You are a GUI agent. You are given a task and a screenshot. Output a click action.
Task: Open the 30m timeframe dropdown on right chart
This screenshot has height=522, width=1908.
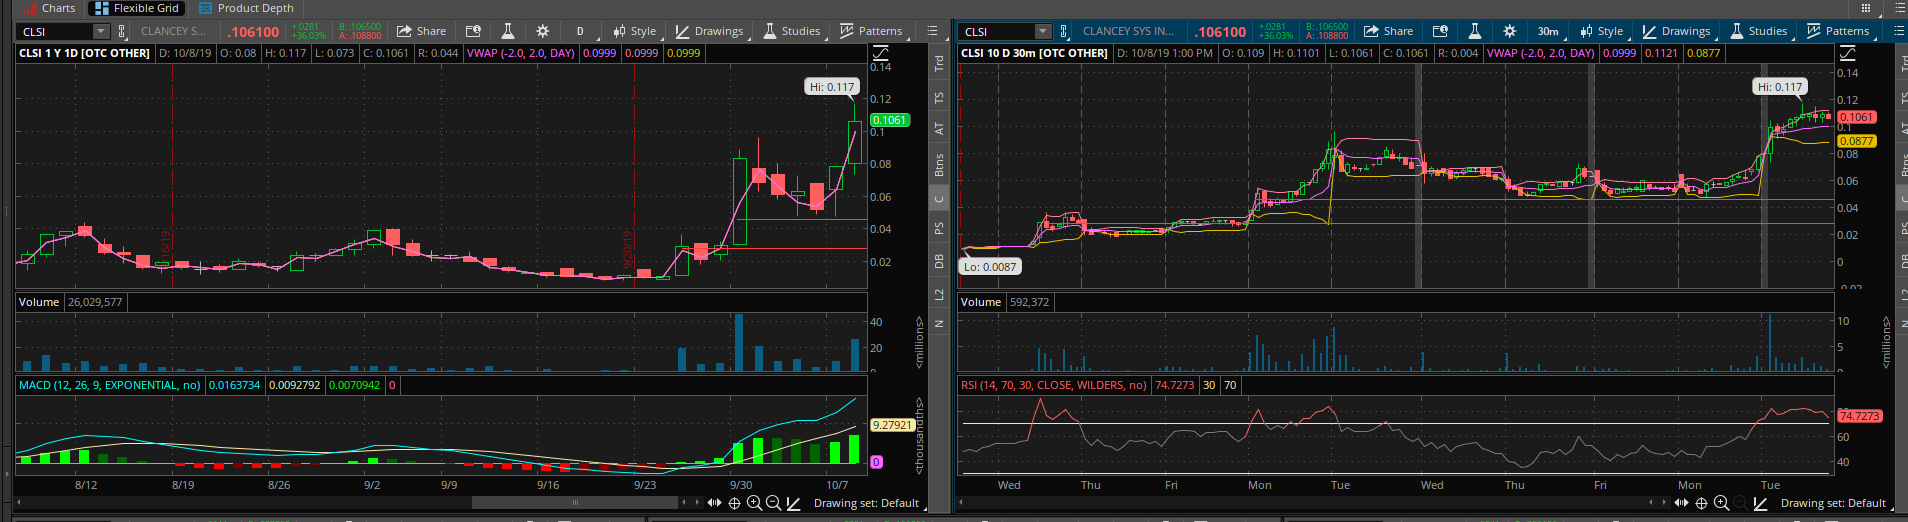pos(1548,31)
